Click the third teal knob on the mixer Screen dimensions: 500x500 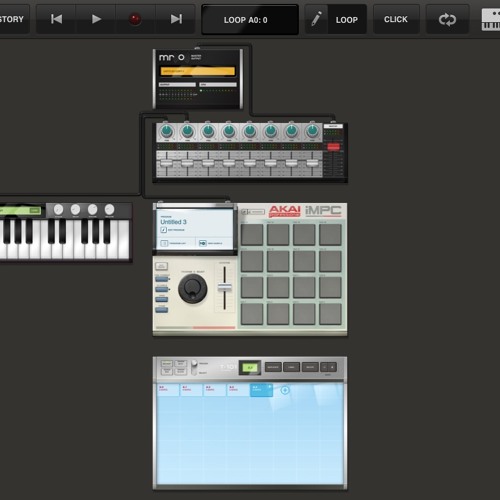[x=208, y=131]
